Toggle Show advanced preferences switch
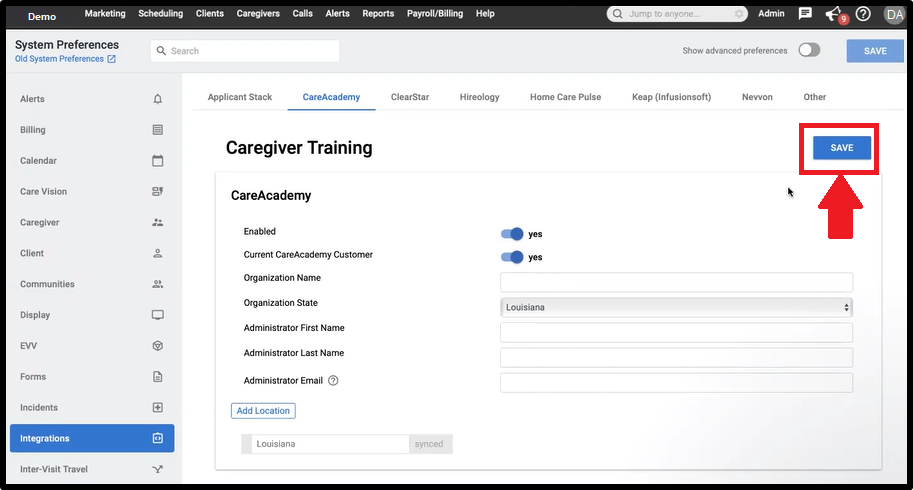 809,50
